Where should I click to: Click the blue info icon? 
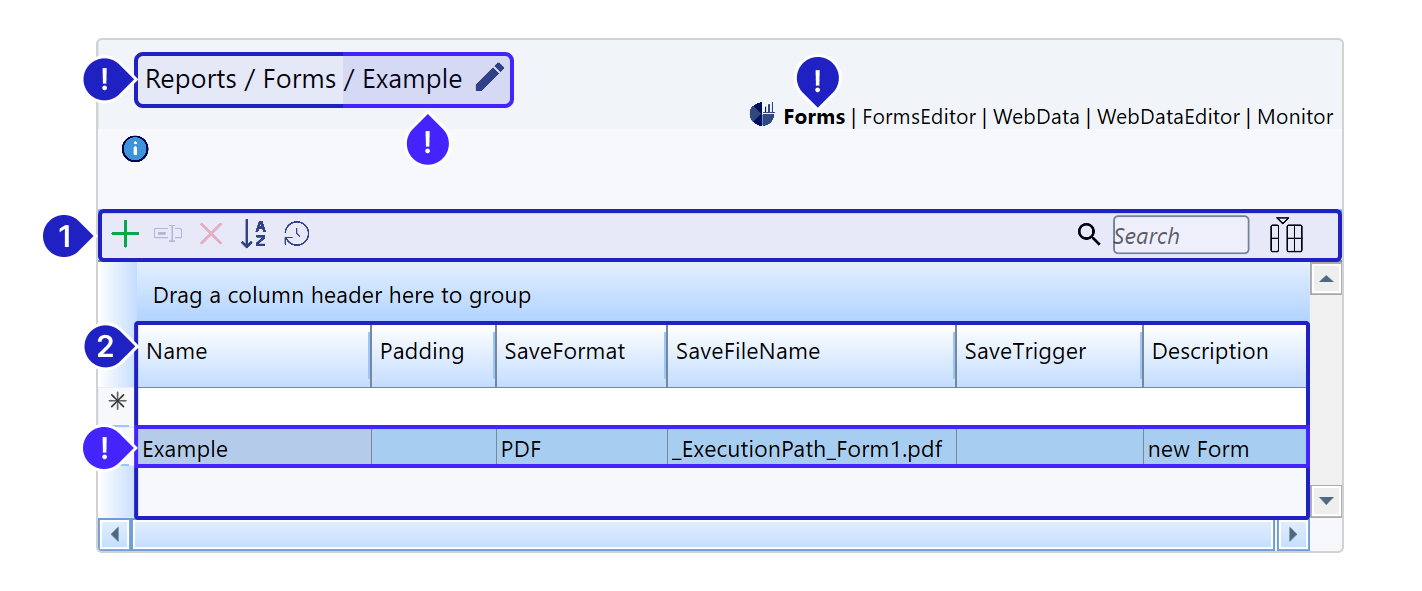135,150
